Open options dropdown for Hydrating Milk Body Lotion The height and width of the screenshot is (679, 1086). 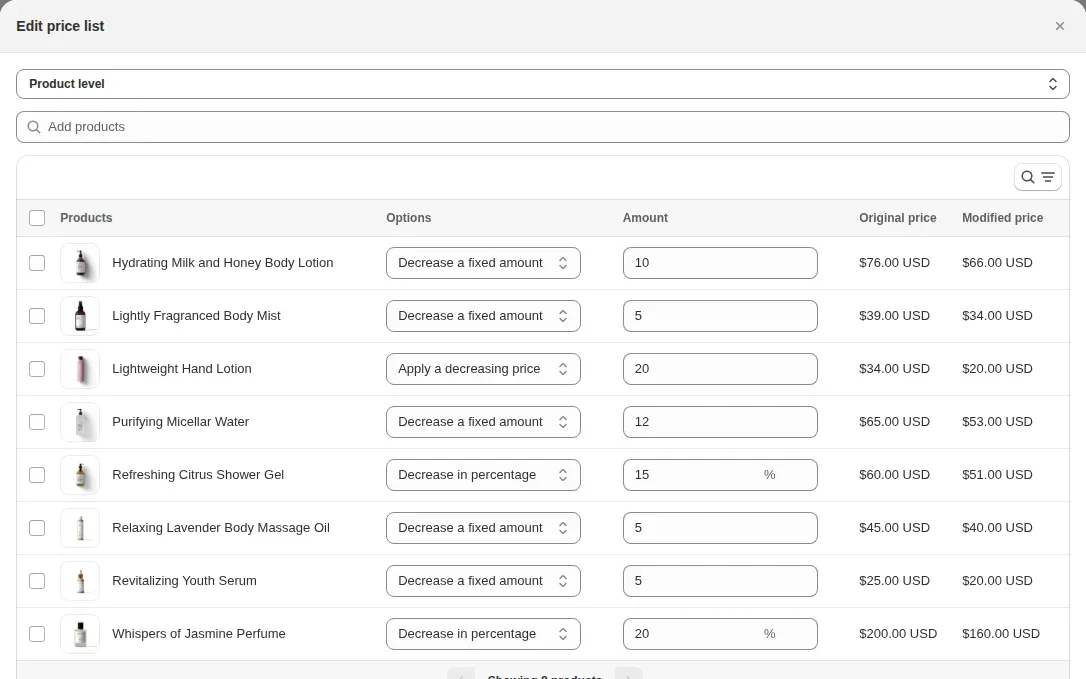point(483,263)
